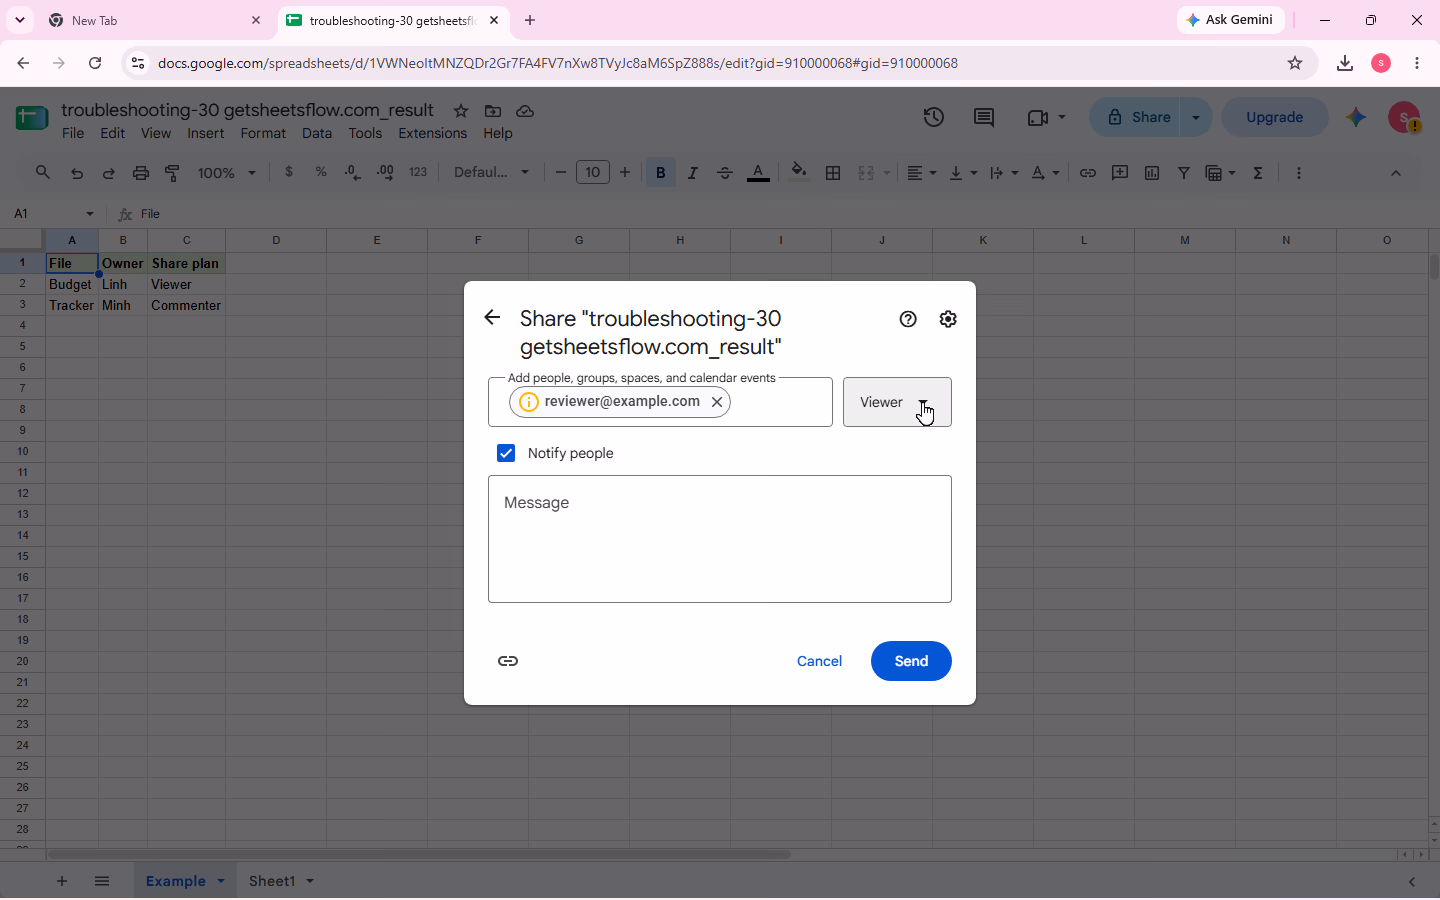Click the Message text area
Screen dimensions: 1440x900
(x=720, y=539)
